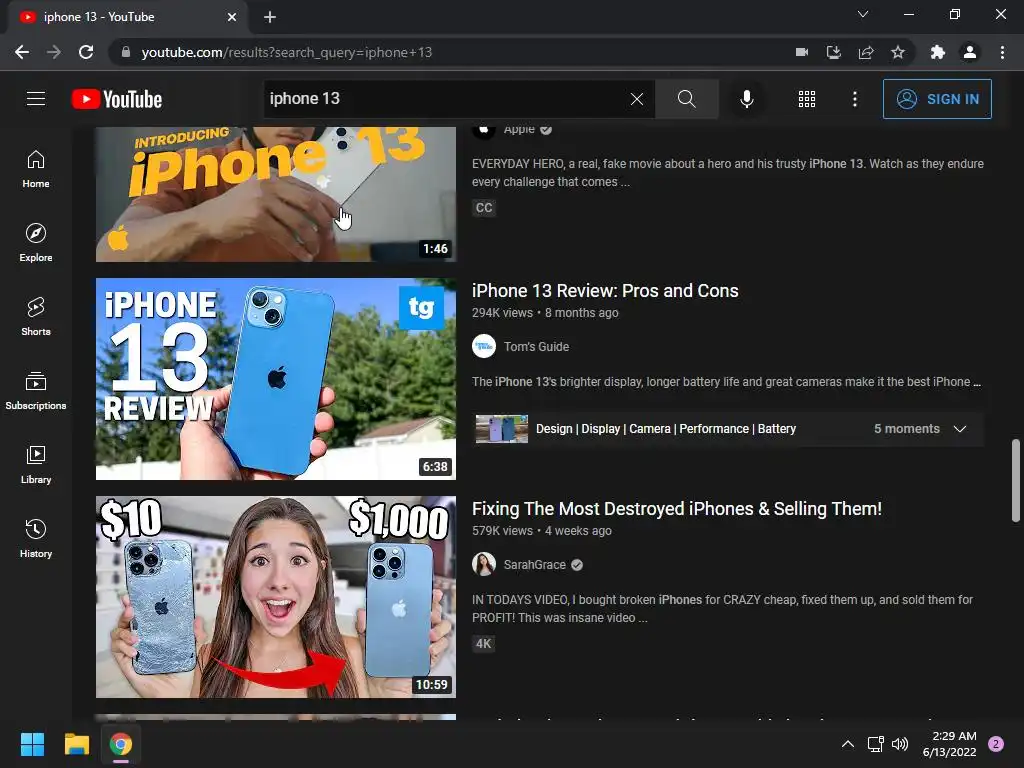Click the '579K views • 4 weeks ago' text
Viewport: 1024px width, 768px height.
point(542,531)
